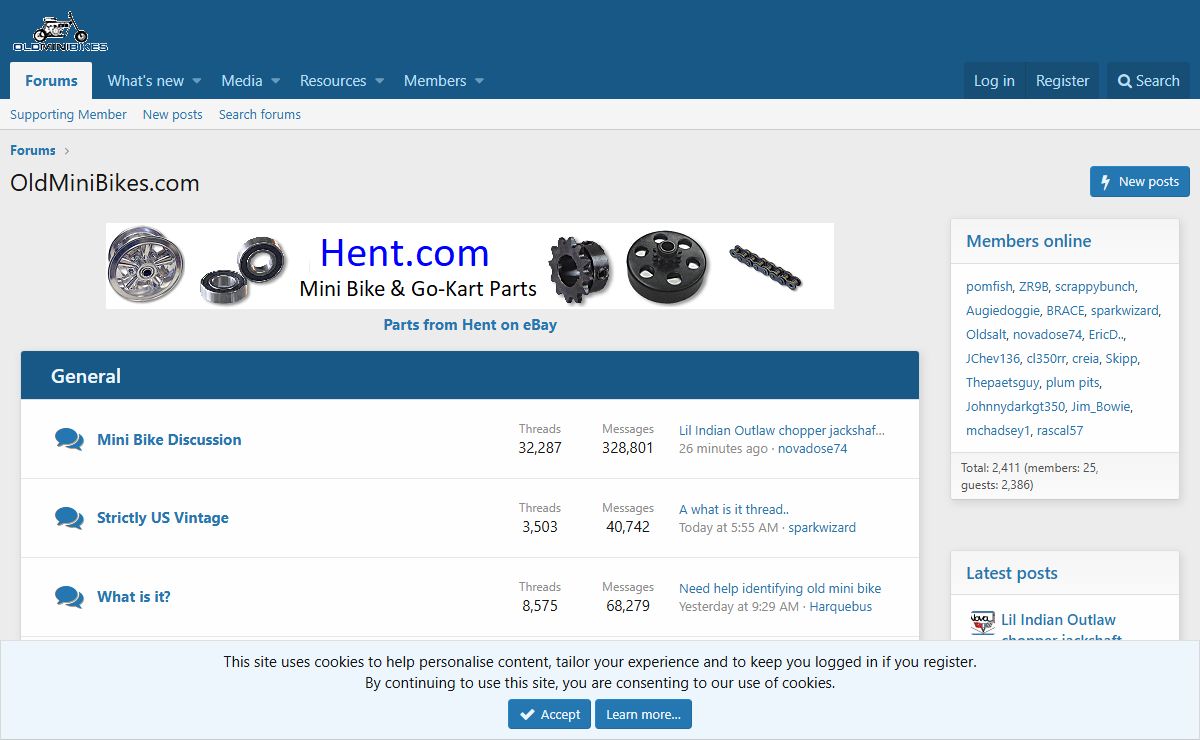Go to Supporting Member page
This screenshot has height=740, width=1200.
coord(68,114)
